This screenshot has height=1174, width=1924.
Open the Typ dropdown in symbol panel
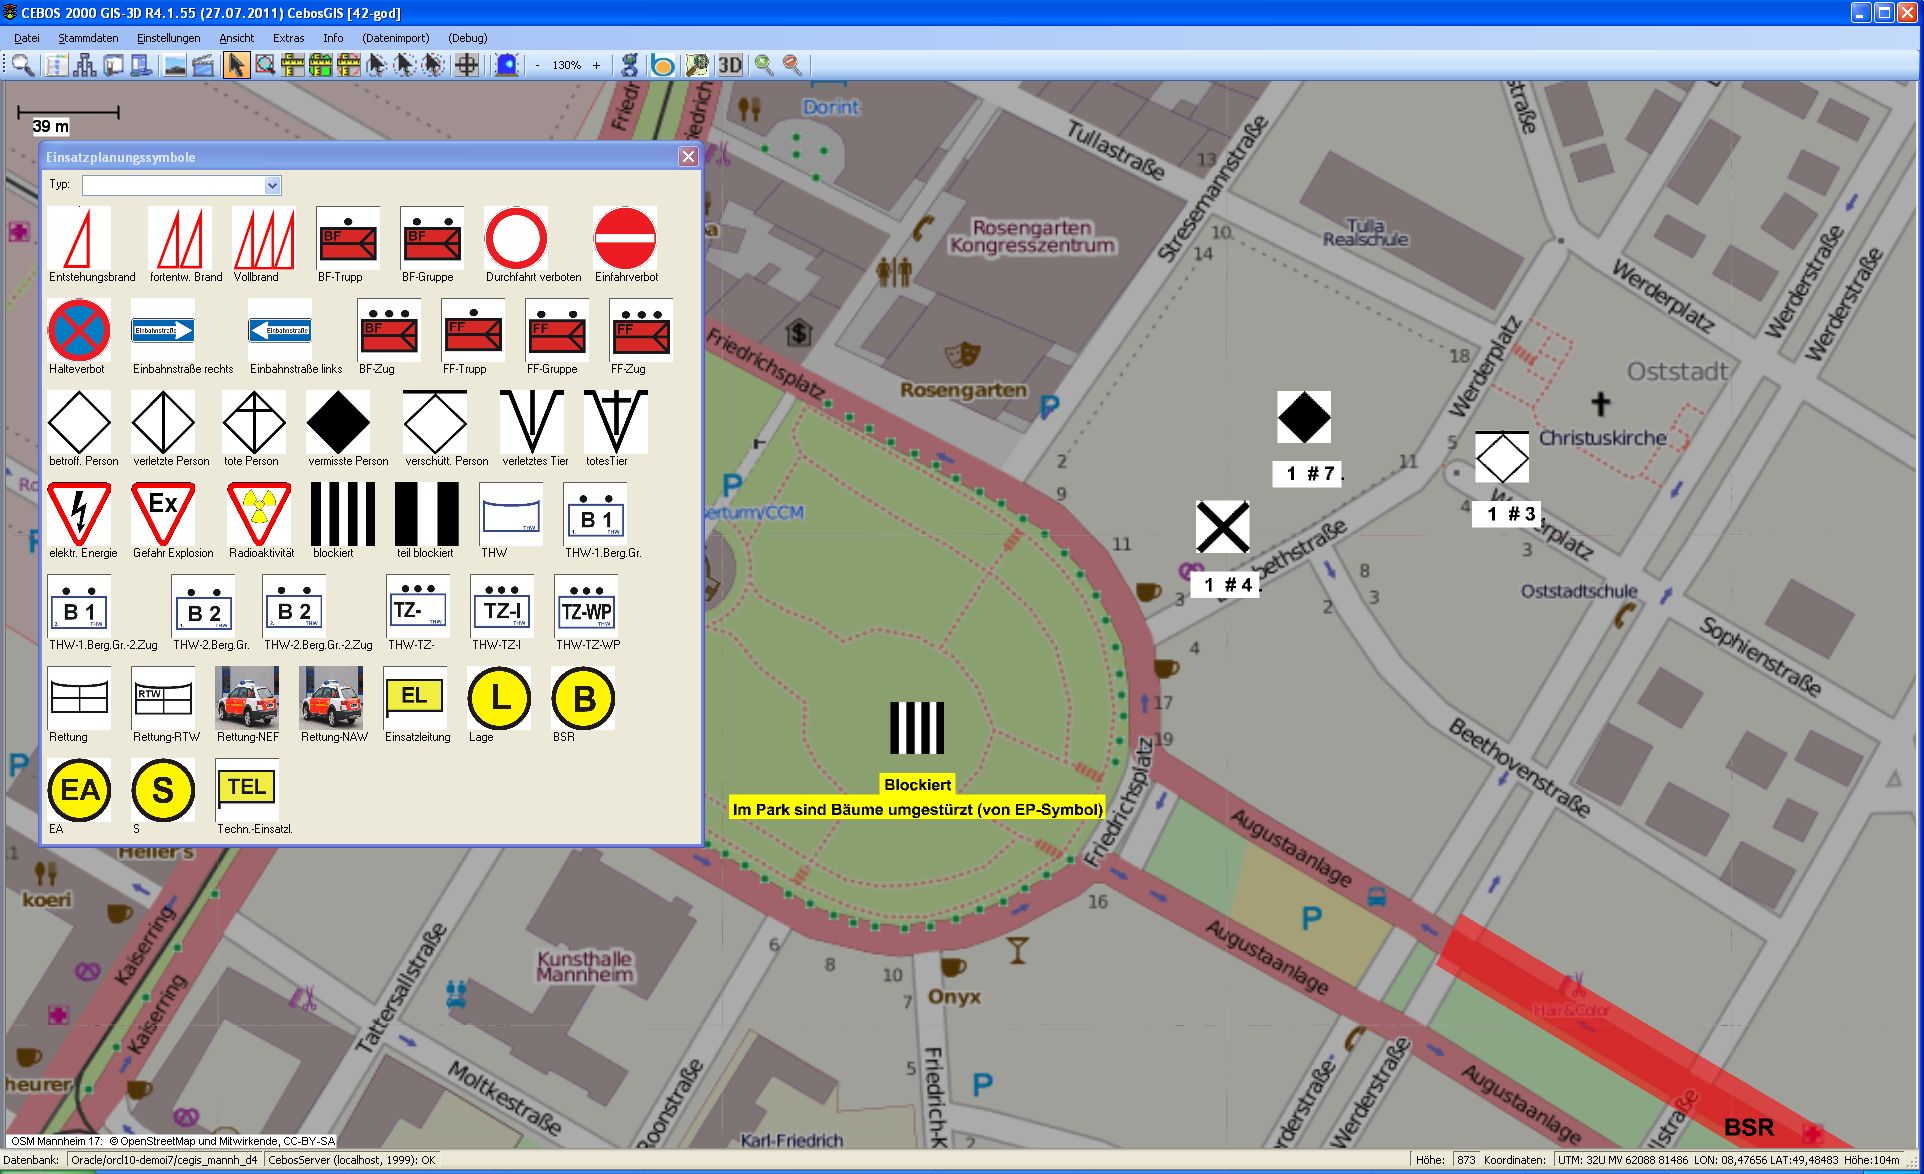pyautogui.click(x=272, y=185)
